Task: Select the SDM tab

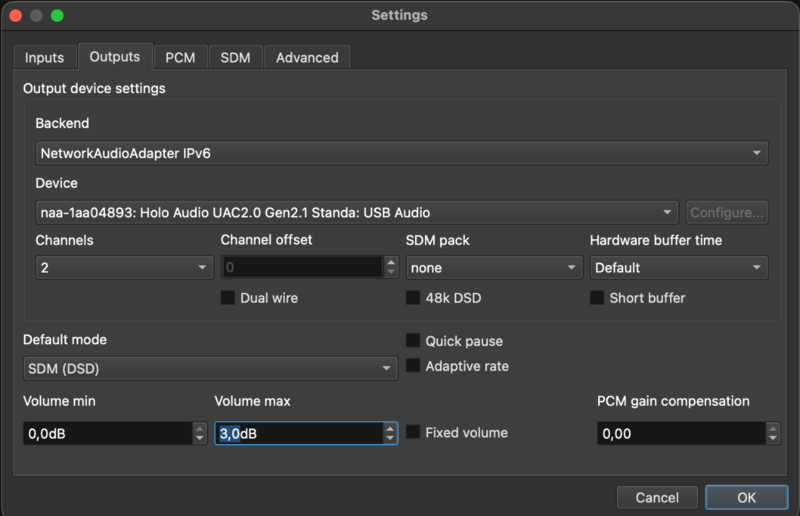Action: point(235,58)
